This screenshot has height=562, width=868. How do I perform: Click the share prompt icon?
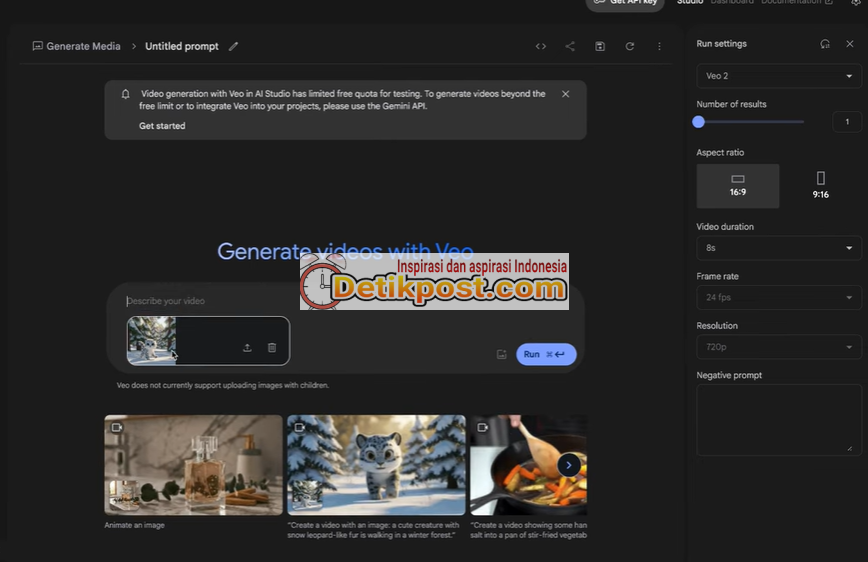[x=570, y=46]
